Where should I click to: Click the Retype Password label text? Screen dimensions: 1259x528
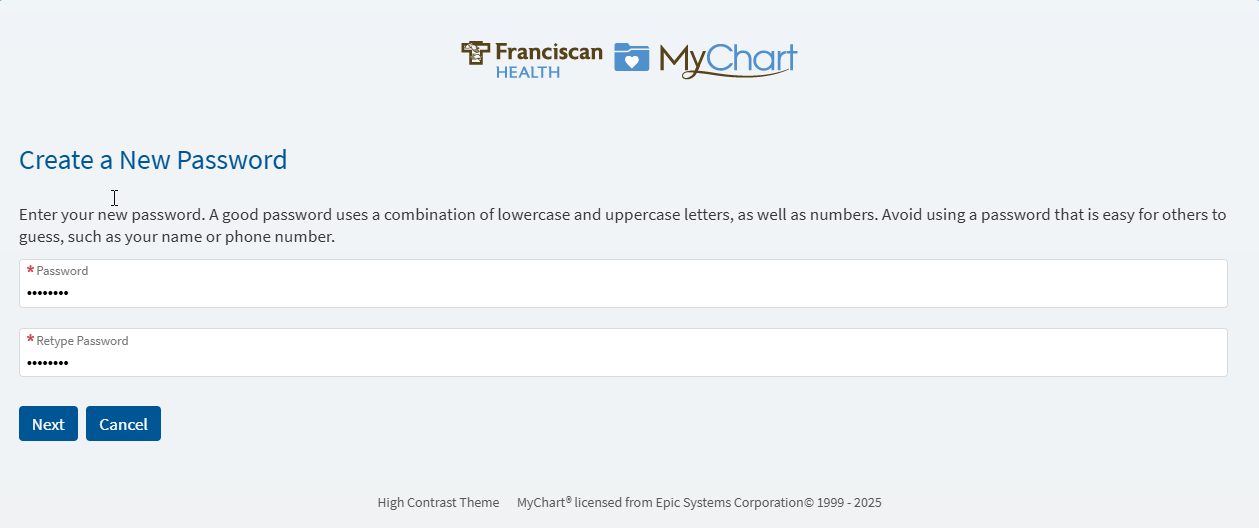[x=82, y=341]
